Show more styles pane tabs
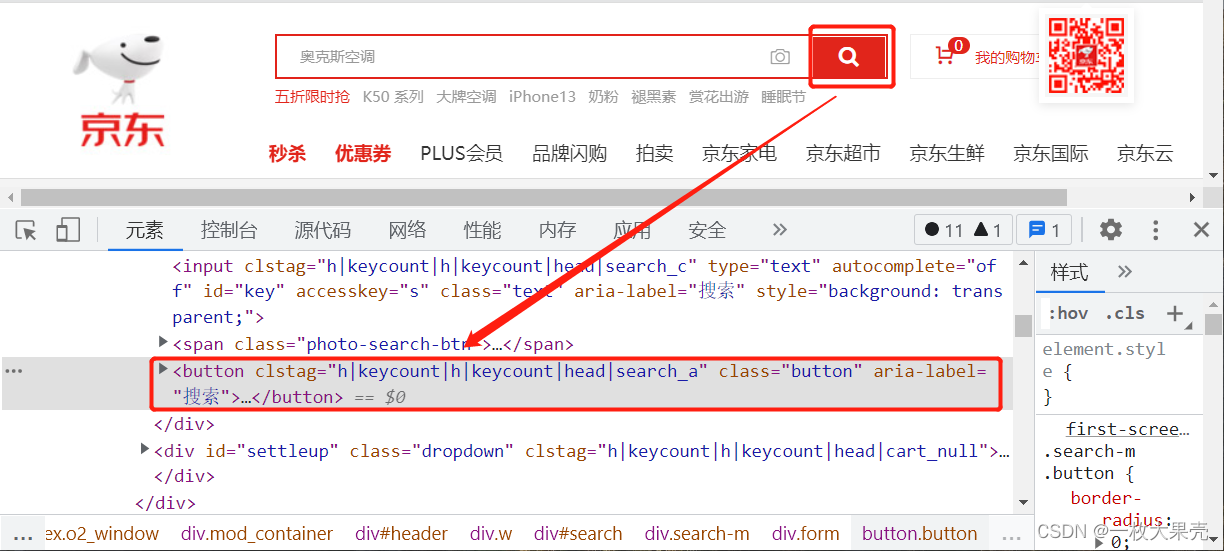 [1125, 272]
